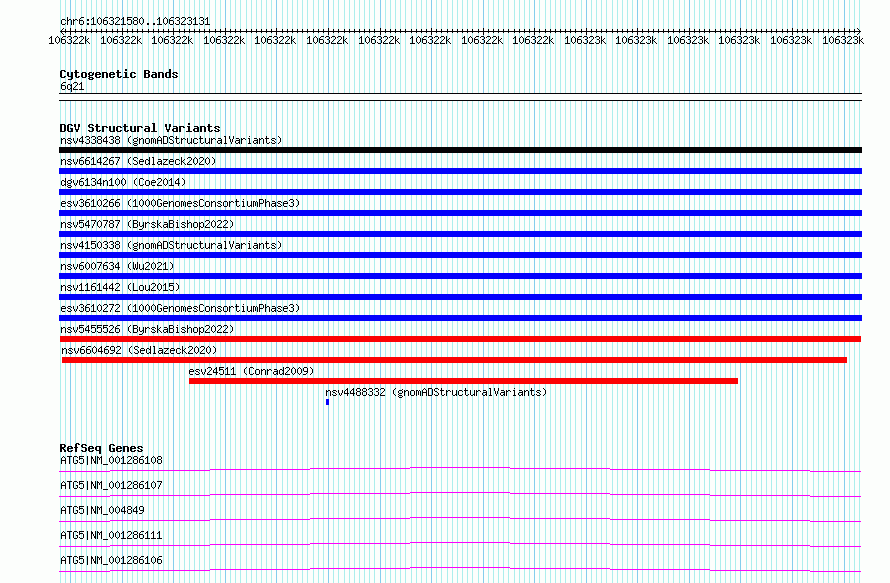Open transcript ATG5|NM_001286106
The image size is (890, 583).
[x=111, y=560]
